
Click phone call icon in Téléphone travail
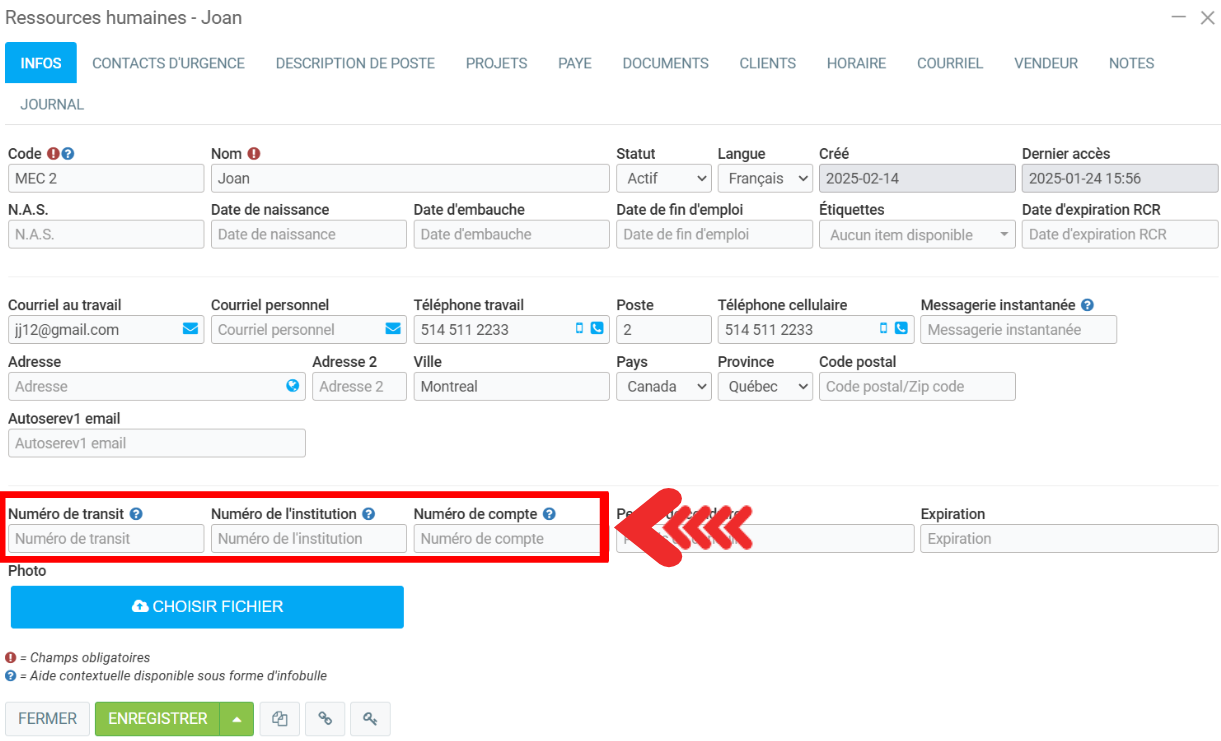[x=597, y=329]
